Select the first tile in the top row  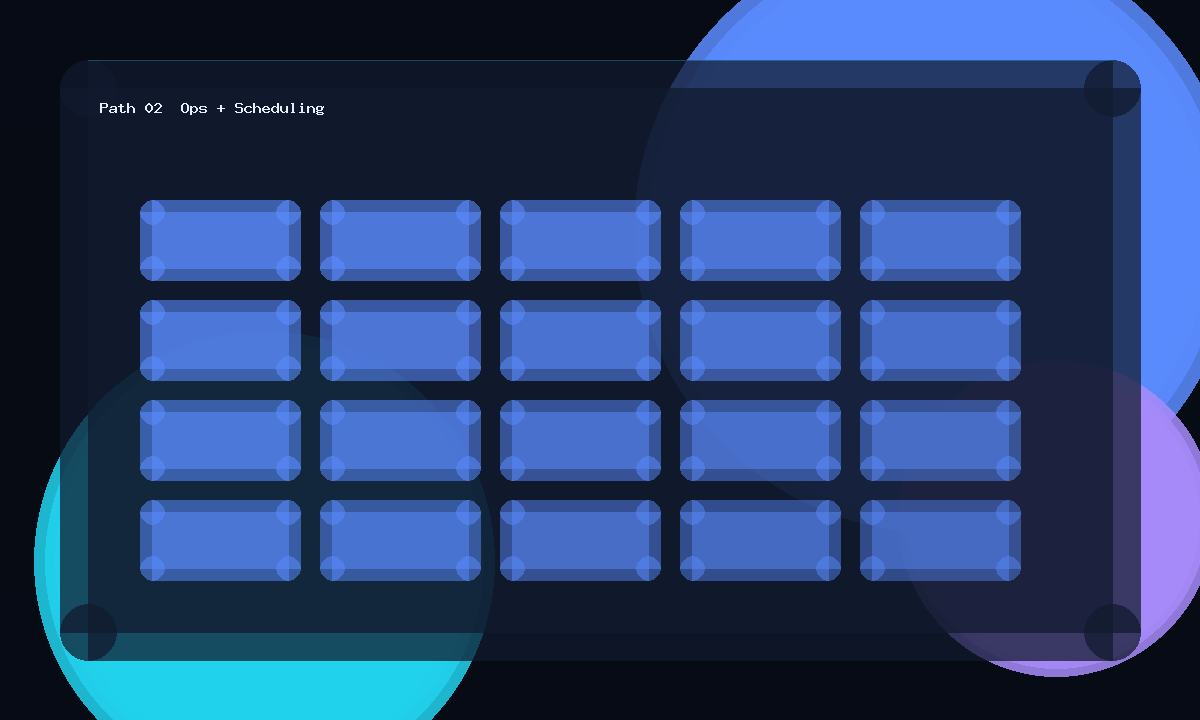tap(220, 240)
